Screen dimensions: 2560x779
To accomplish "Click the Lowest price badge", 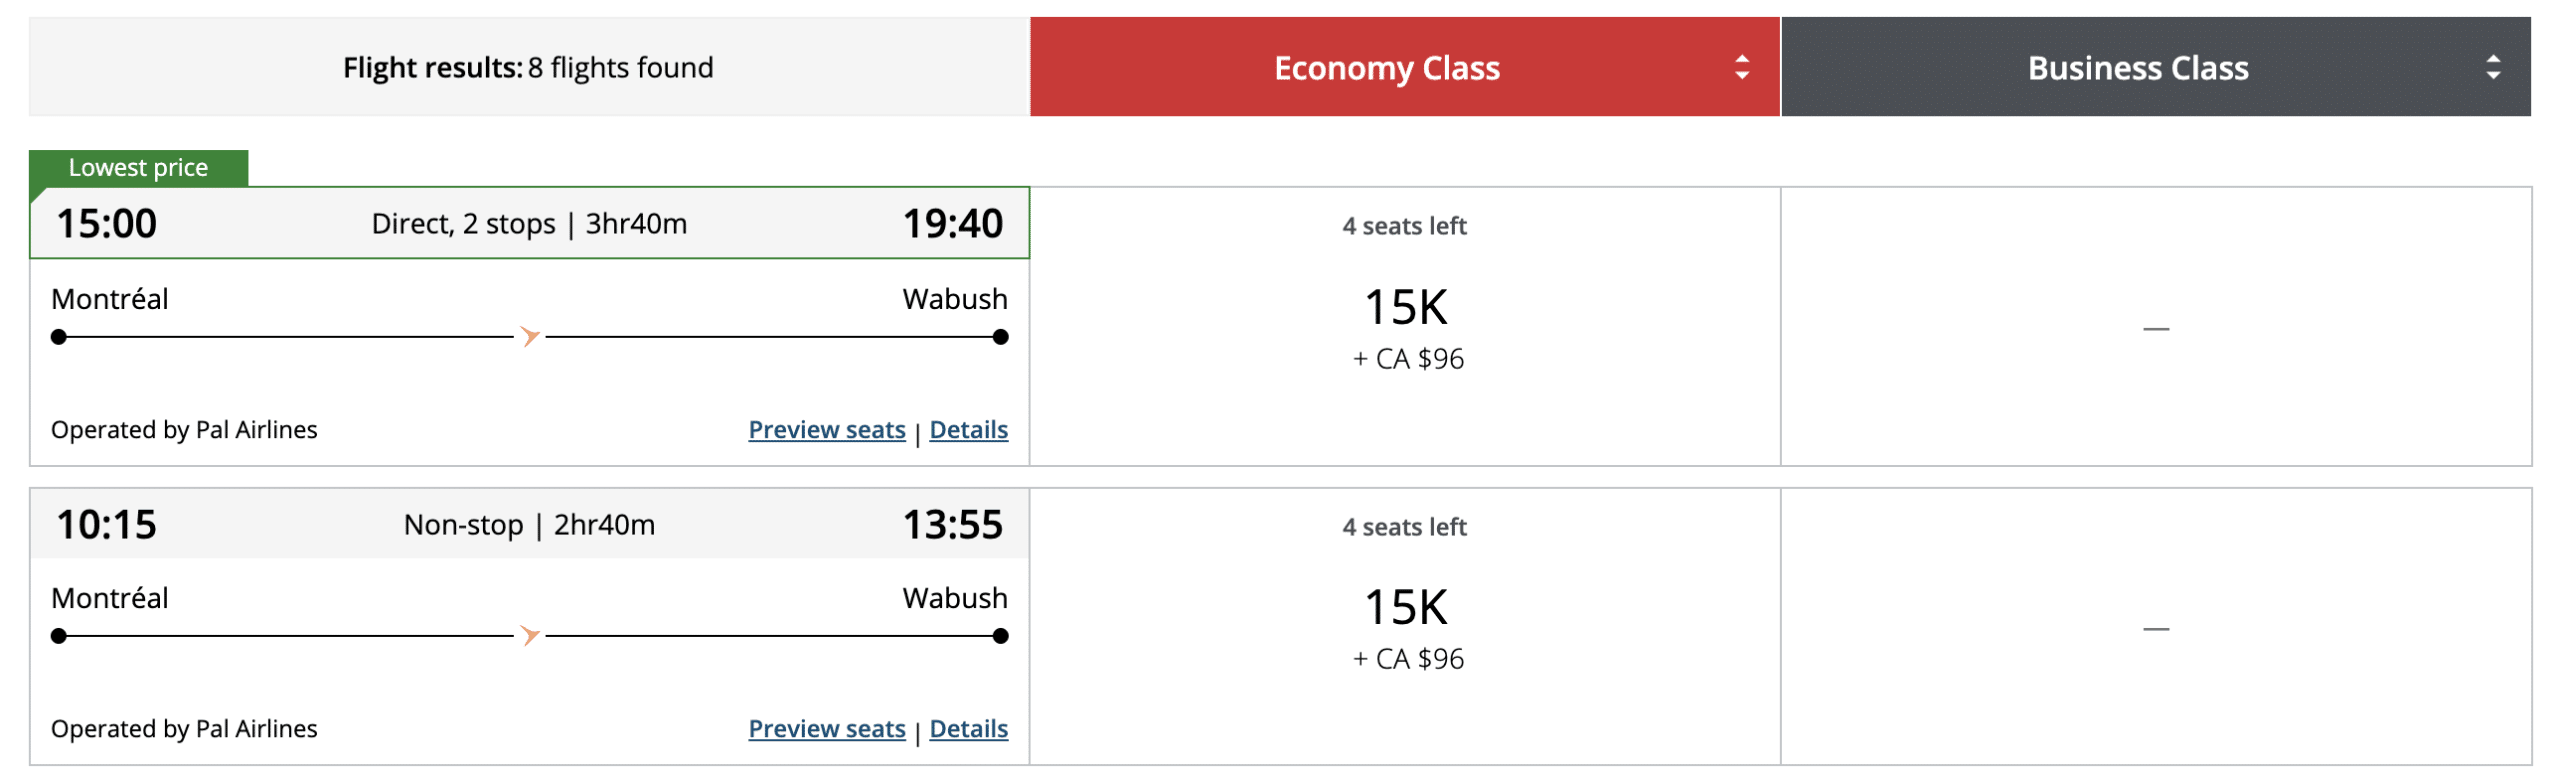I will 138,168.
